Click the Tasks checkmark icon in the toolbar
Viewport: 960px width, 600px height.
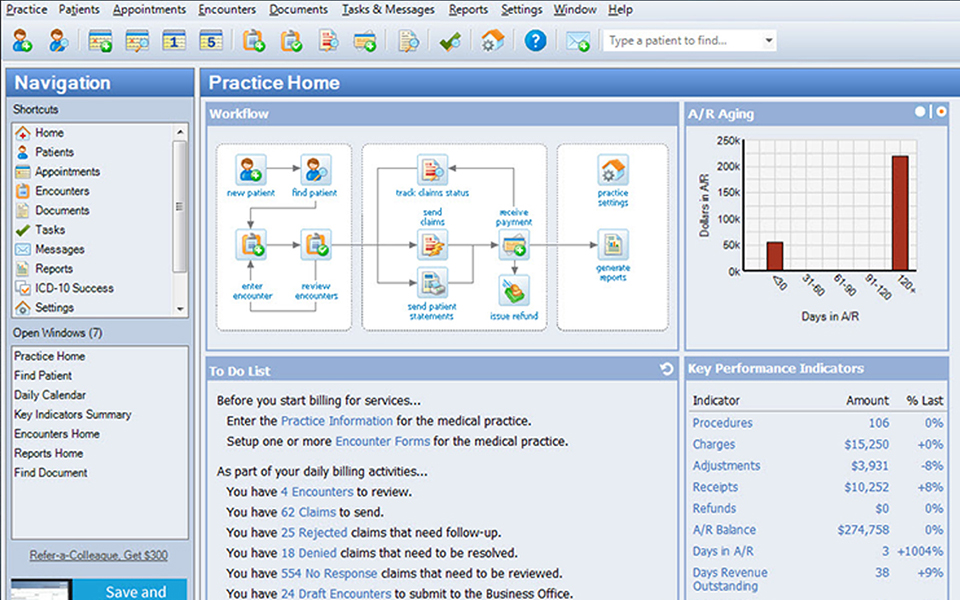449,41
